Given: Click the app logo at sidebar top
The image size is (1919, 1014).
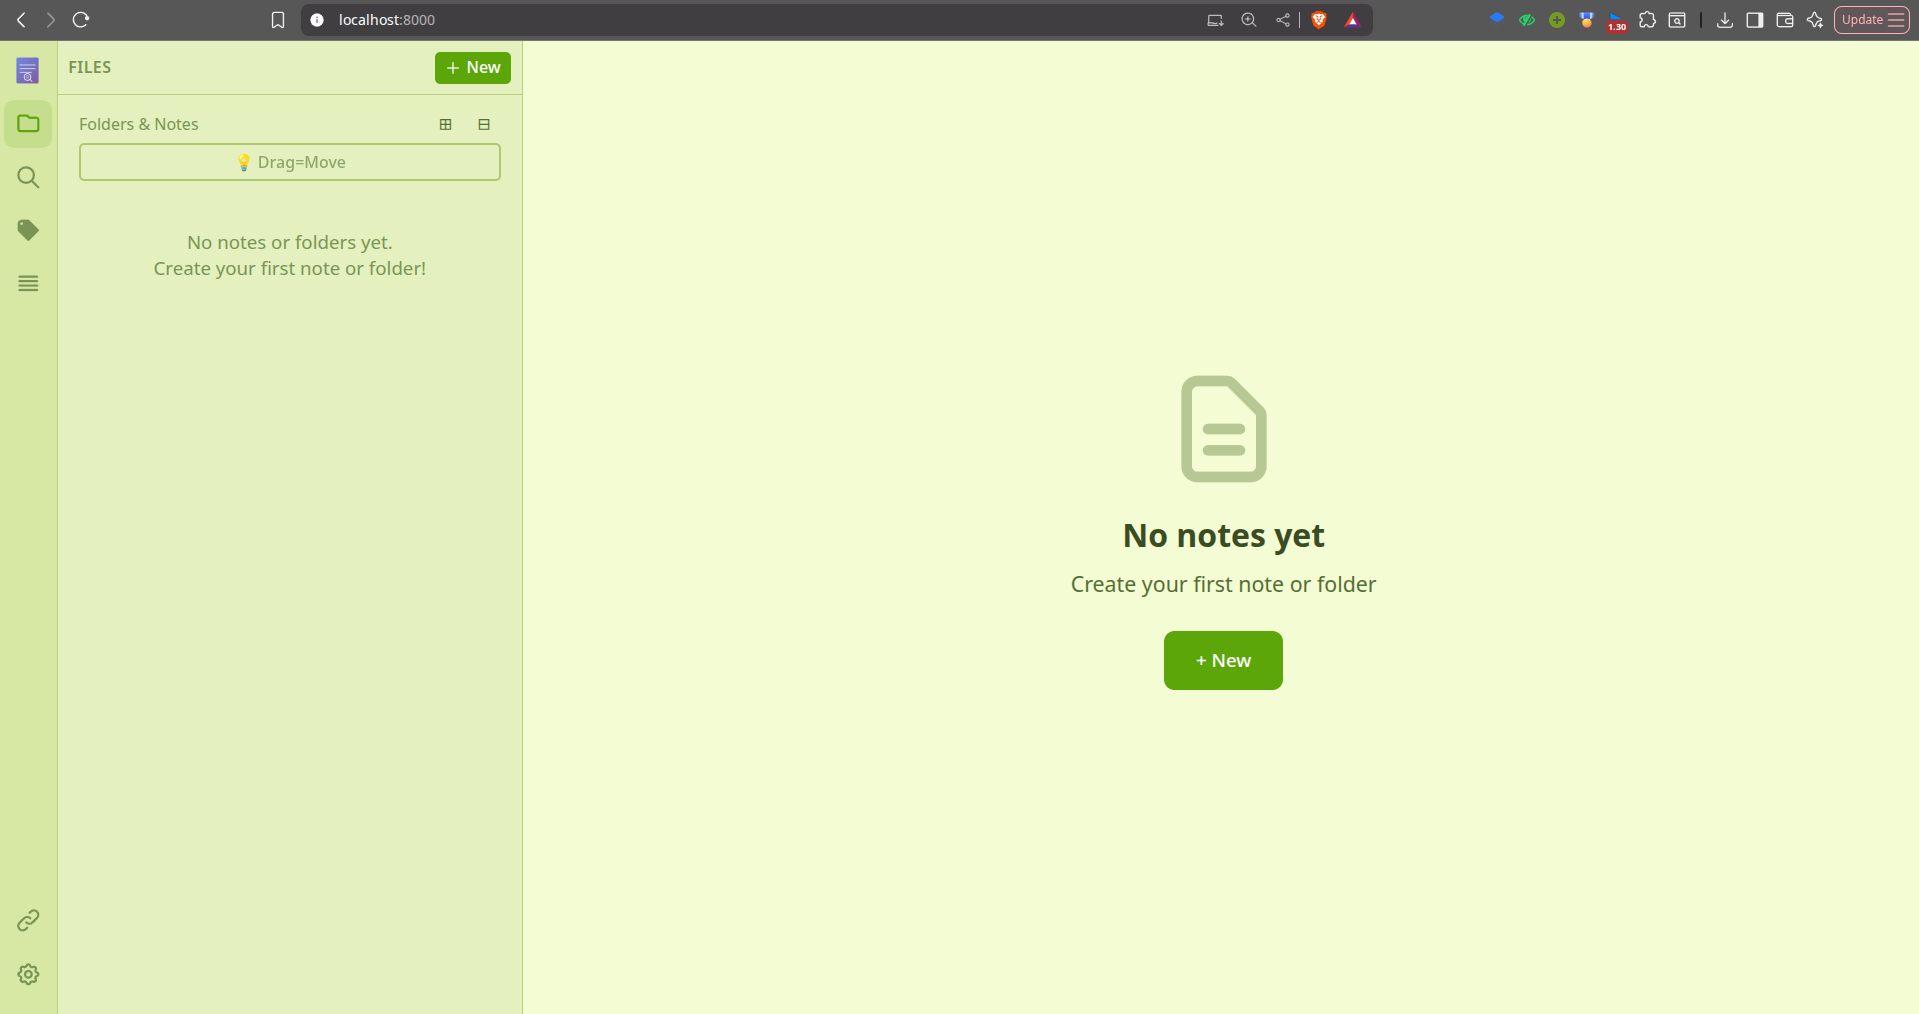Looking at the screenshot, I should 28,69.
